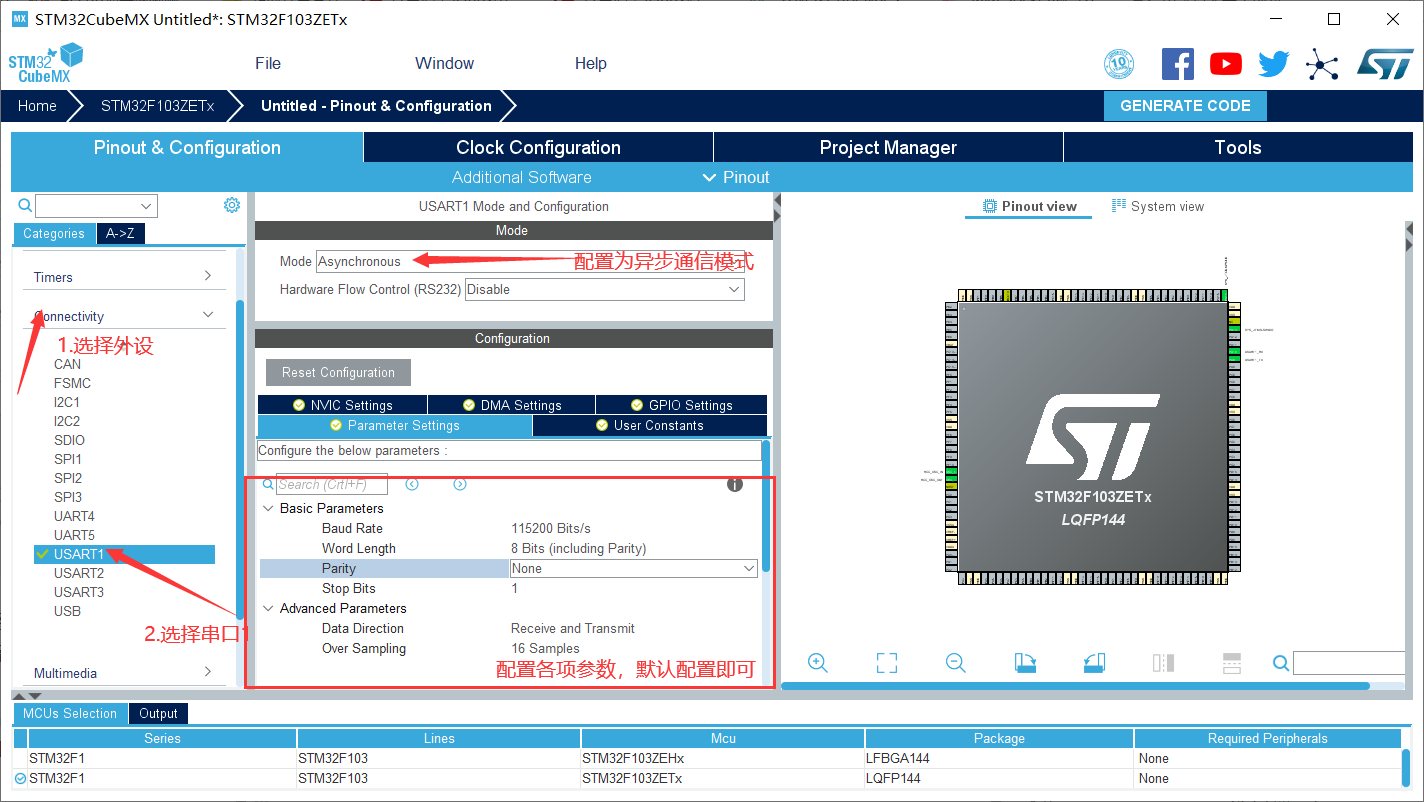Open the settings gear in peripheral panel
The width and height of the screenshot is (1424, 802).
tap(232, 205)
